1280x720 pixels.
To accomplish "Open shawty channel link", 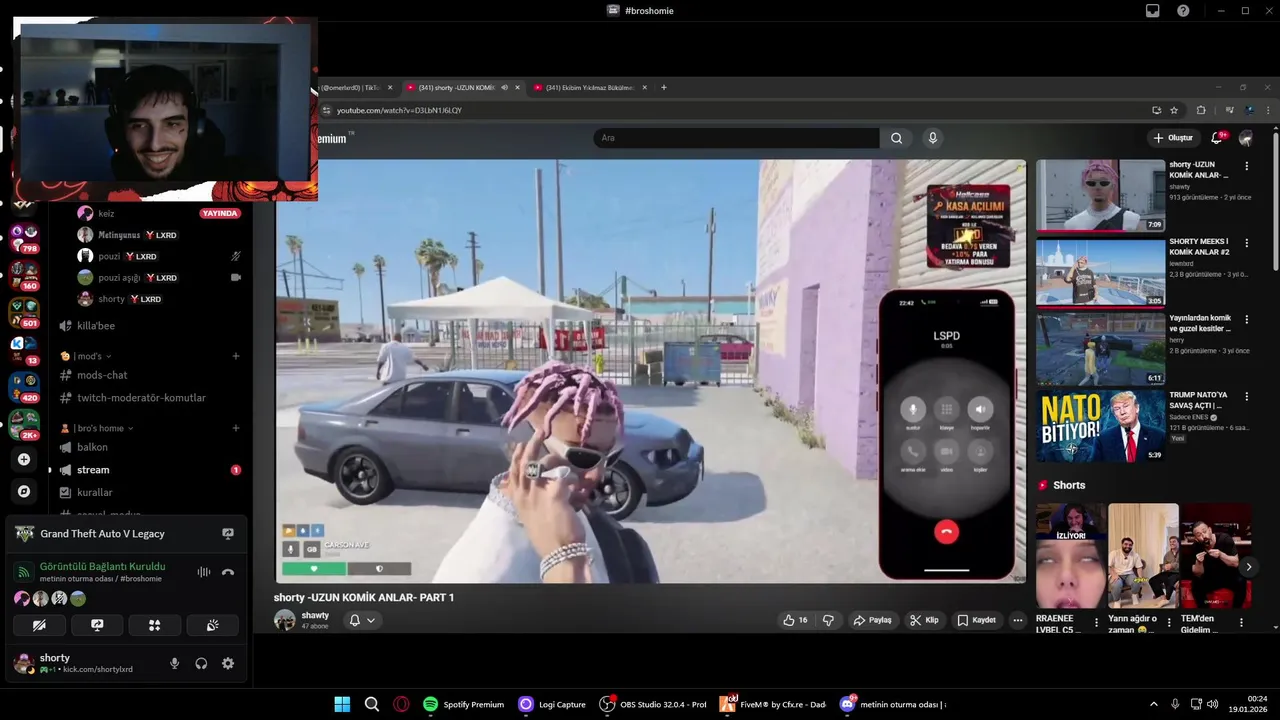I will pos(315,615).
